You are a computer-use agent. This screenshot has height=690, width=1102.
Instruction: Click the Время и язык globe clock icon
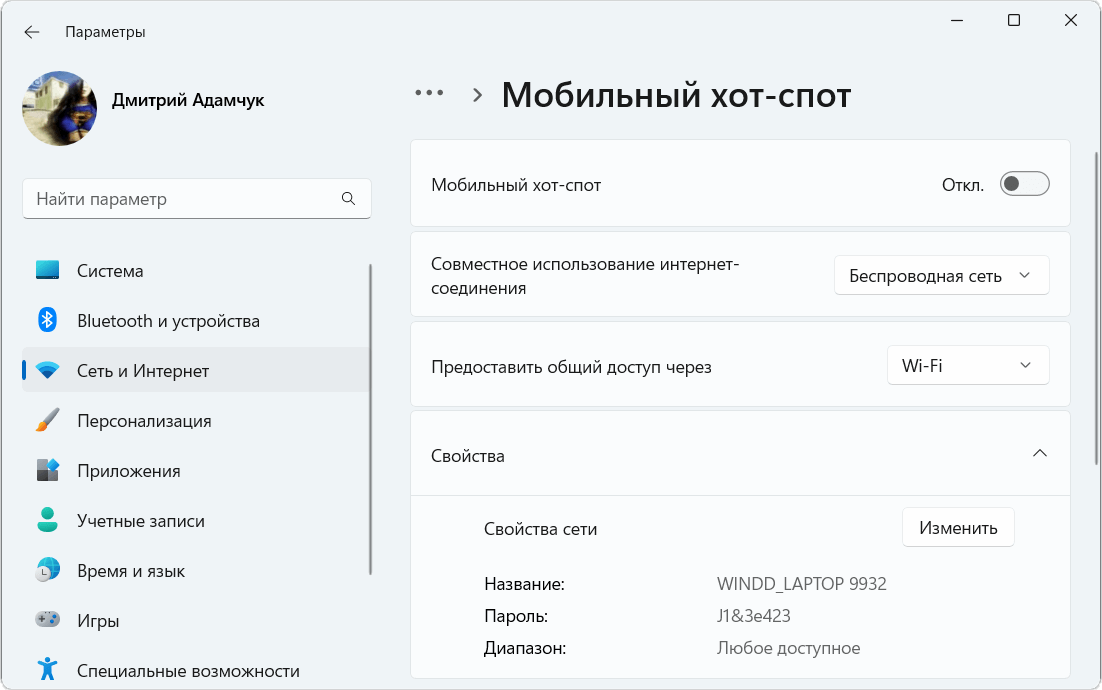pos(47,571)
